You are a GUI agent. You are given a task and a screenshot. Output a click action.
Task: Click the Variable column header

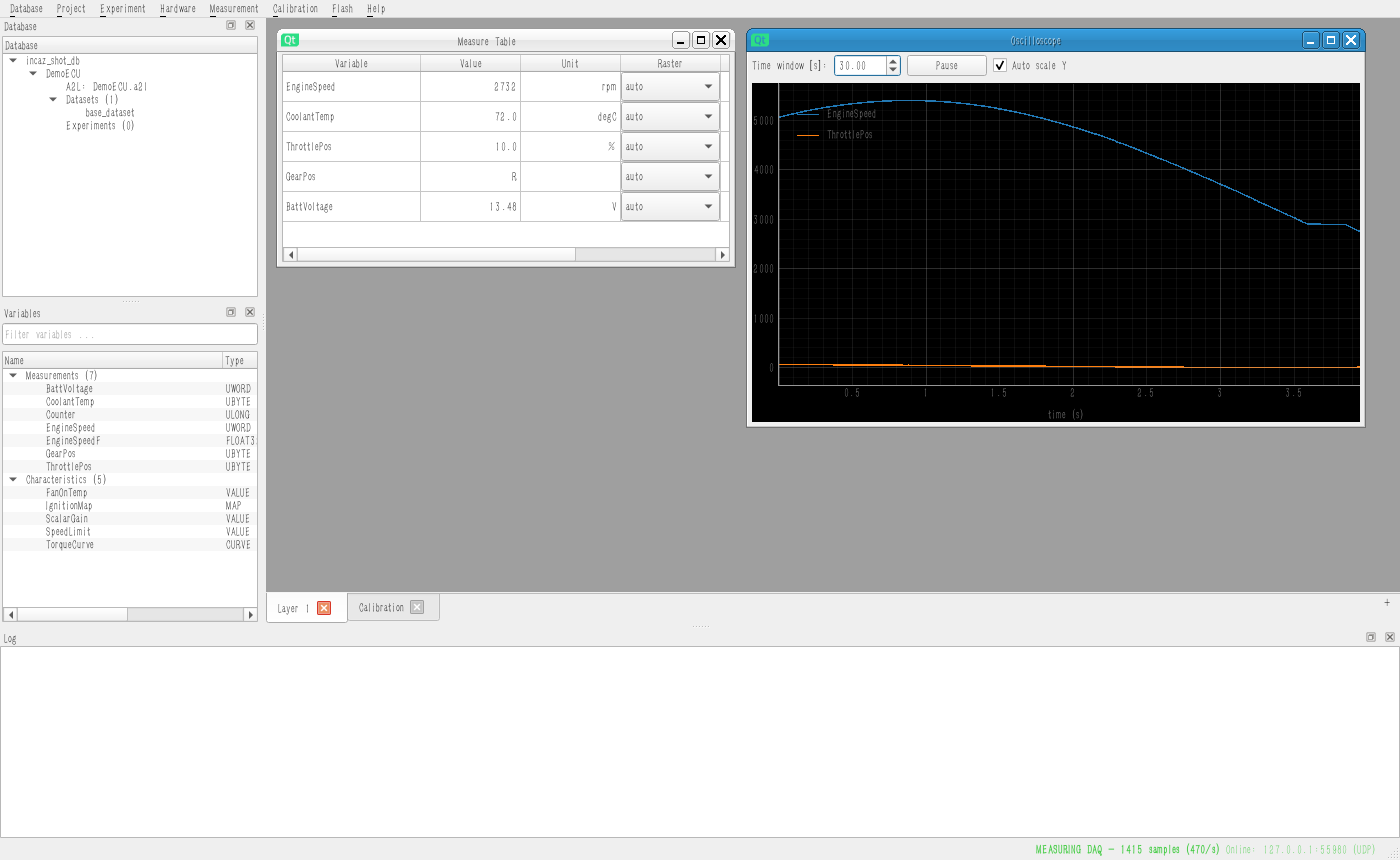click(351, 63)
